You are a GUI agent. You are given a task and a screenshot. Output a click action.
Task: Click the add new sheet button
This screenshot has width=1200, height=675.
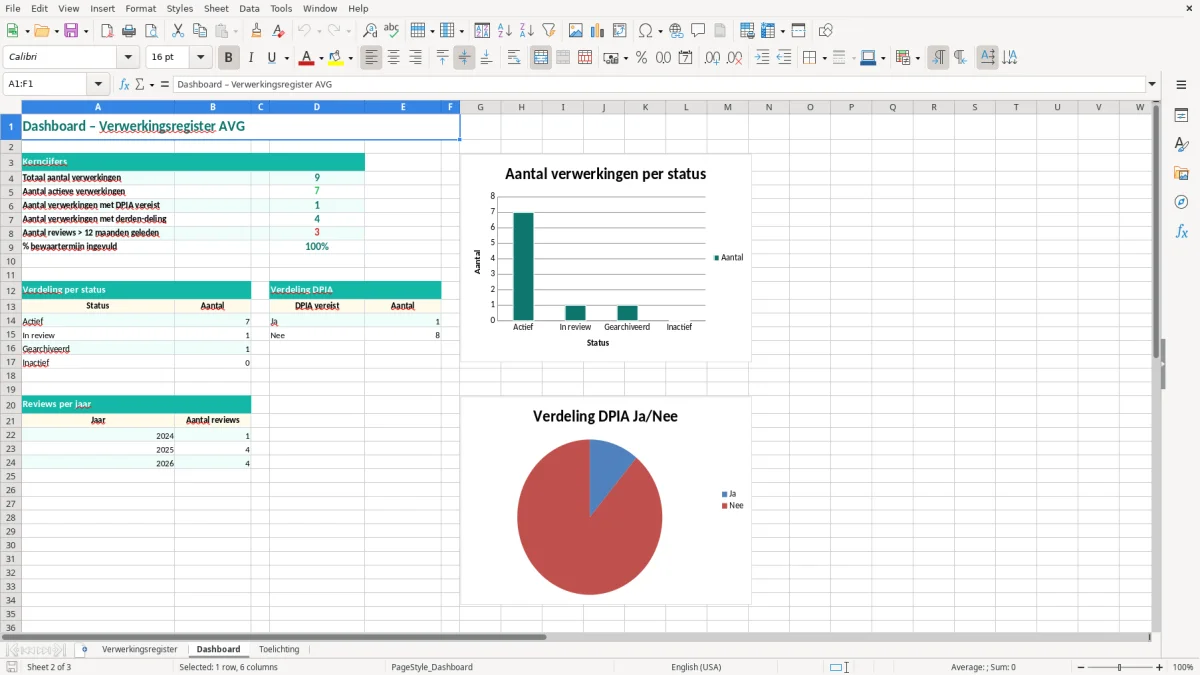pyautogui.click(x=84, y=649)
